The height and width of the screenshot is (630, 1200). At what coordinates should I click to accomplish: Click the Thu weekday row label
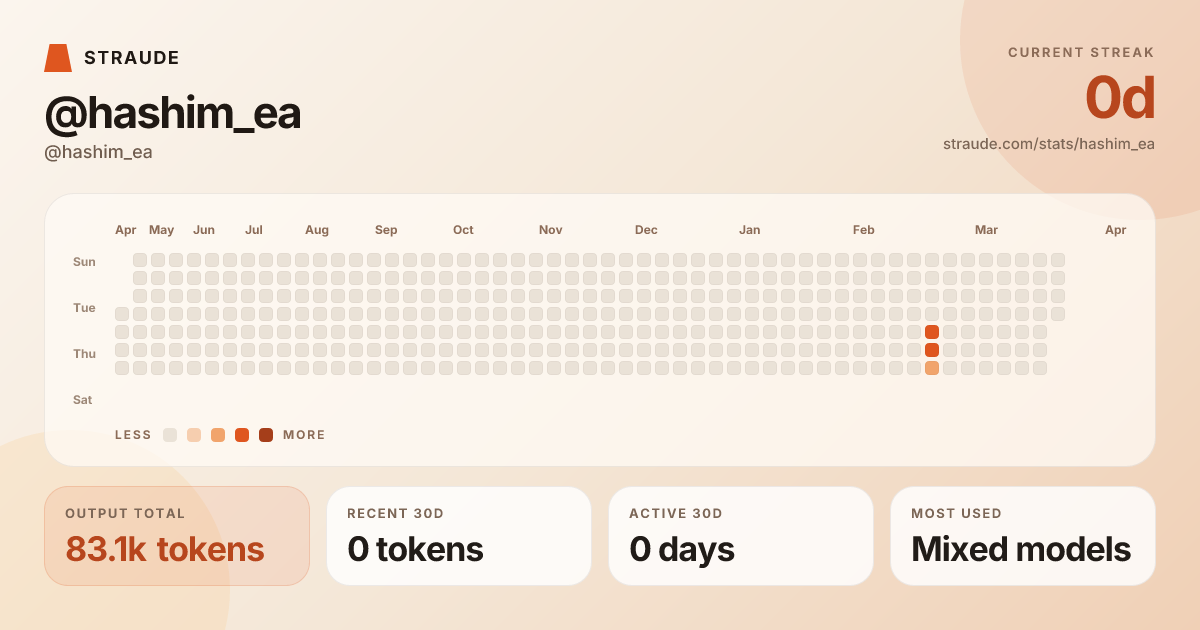click(x=84, y=354)
